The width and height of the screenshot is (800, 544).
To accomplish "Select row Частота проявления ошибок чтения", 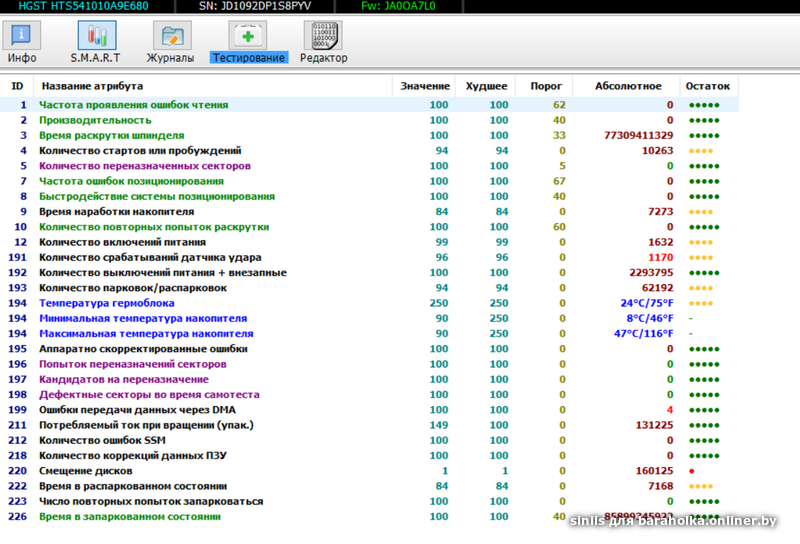I will [x=369, y=105].
